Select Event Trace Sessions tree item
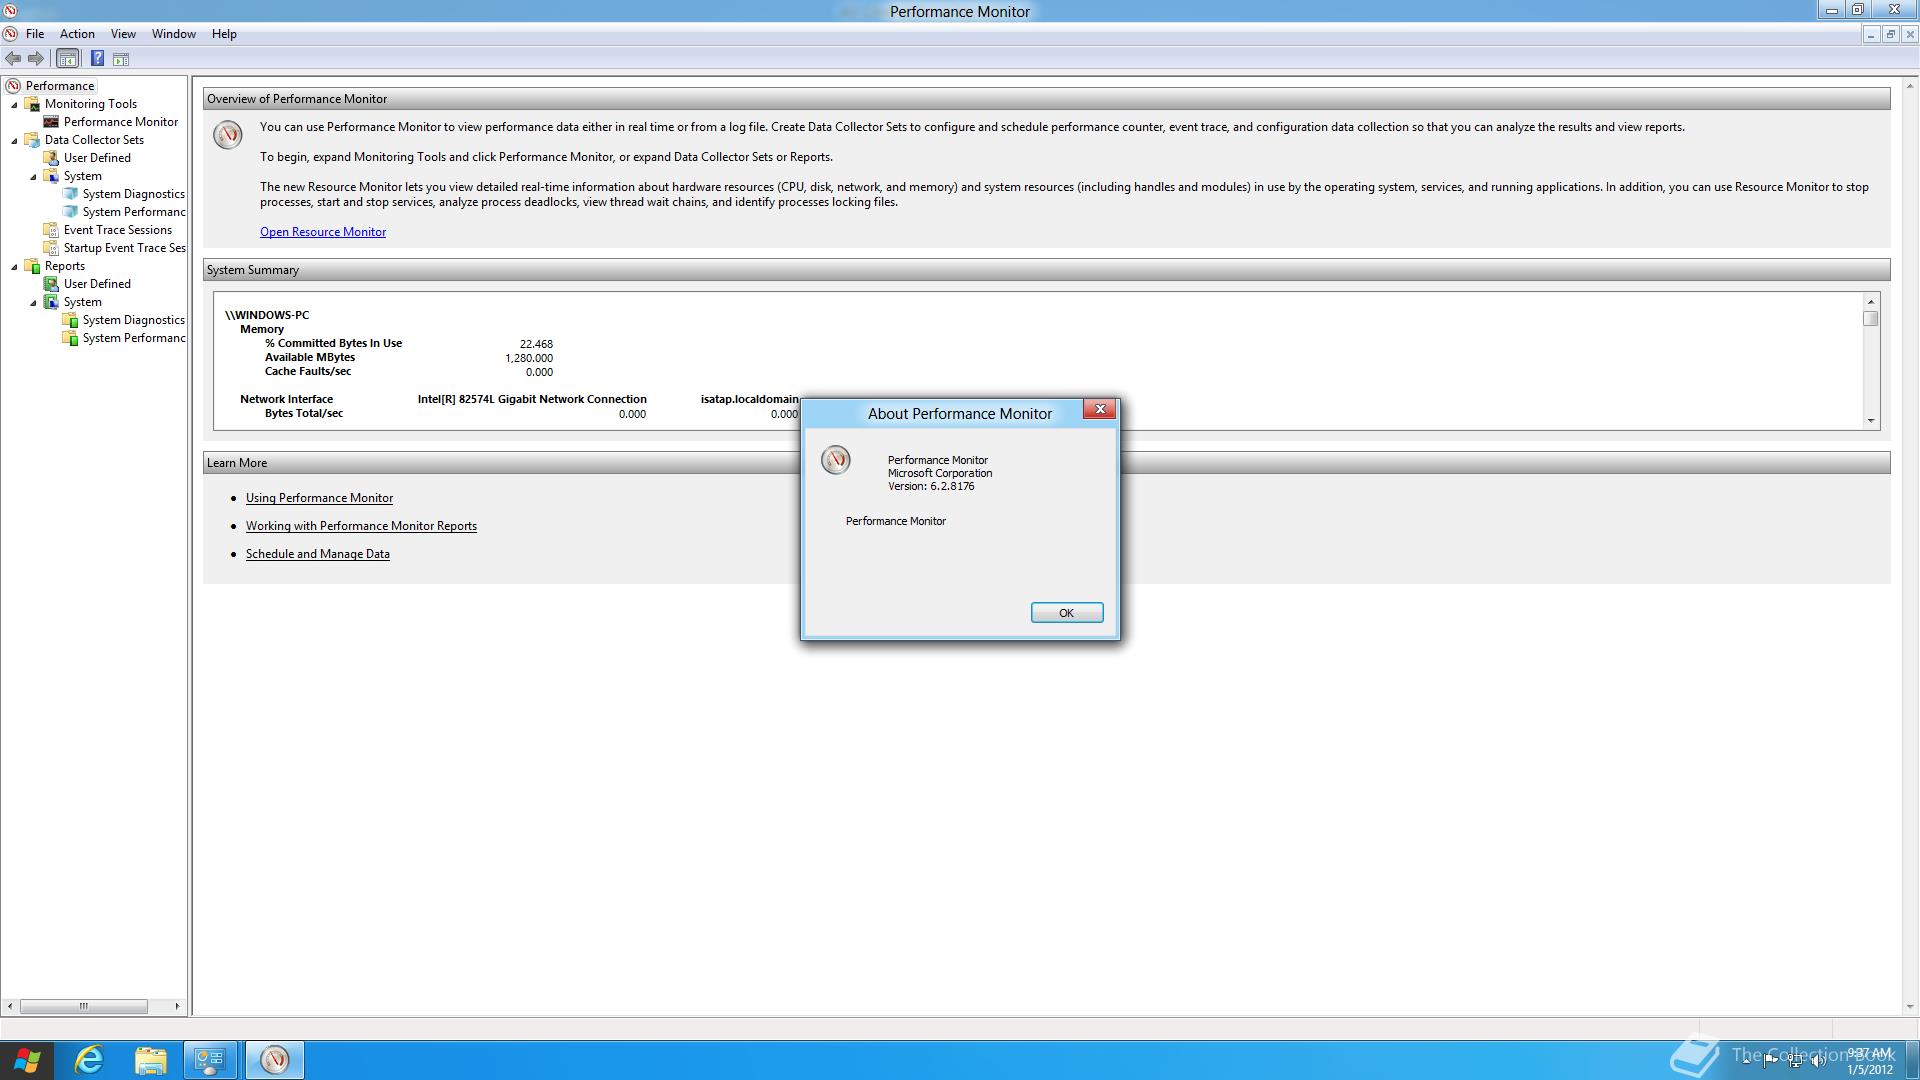This screenshot has width=1920, height=1080. pyautogui.click(x=118, y=230)
